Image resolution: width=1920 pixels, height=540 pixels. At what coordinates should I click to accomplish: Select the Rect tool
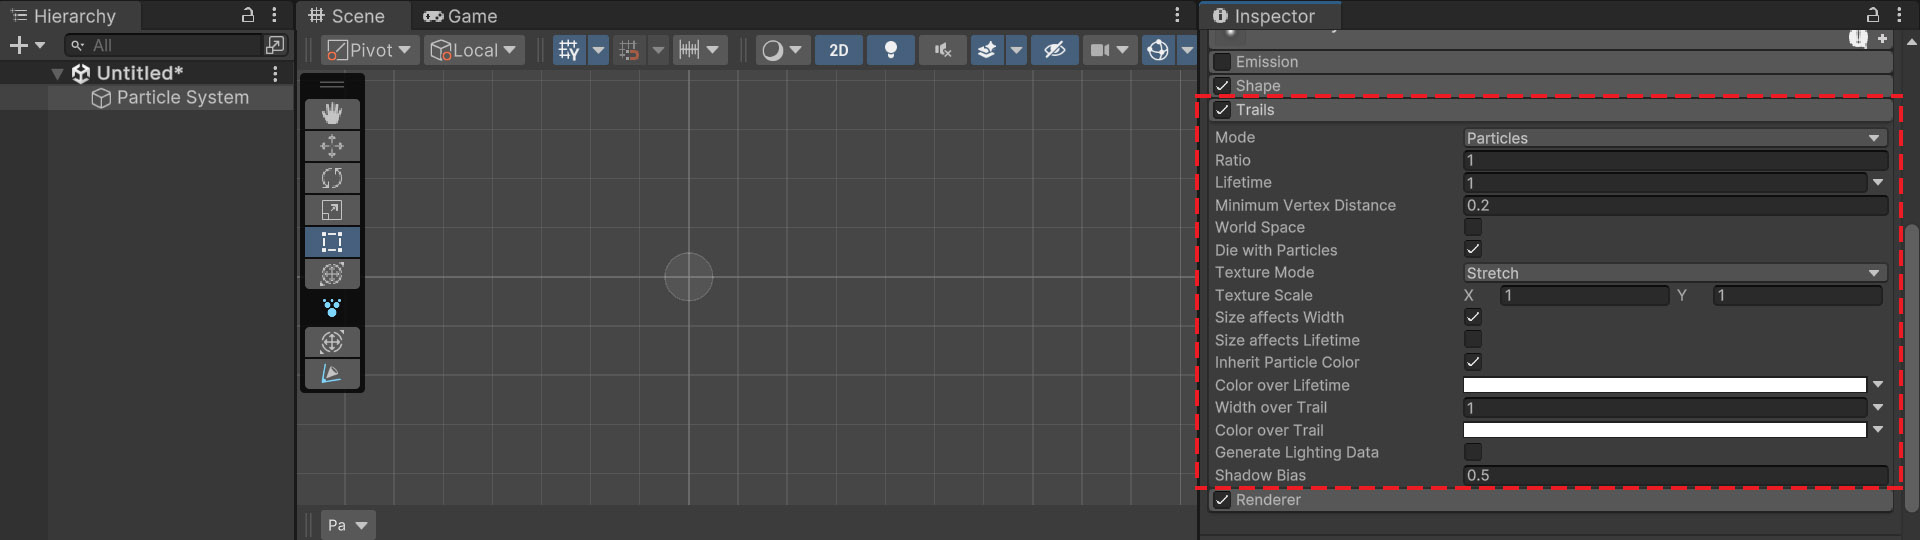point(332,242)
